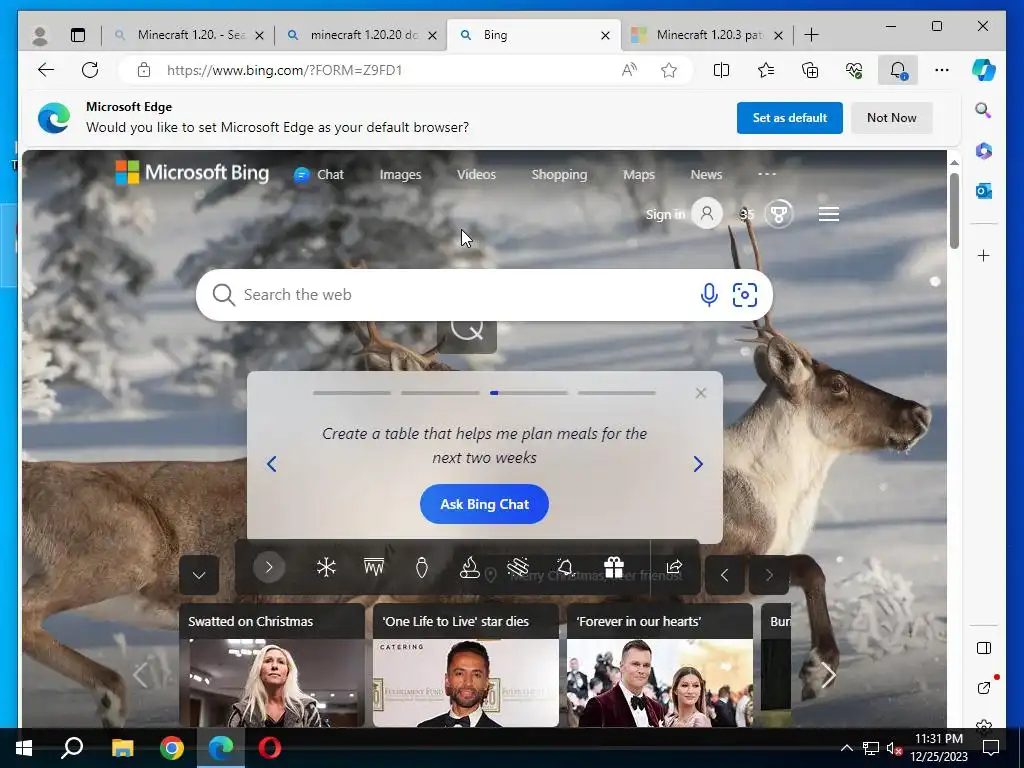Open Microsoft Rewards trophy icon
Screen dimensions: 1024x768
click(778, 214)
